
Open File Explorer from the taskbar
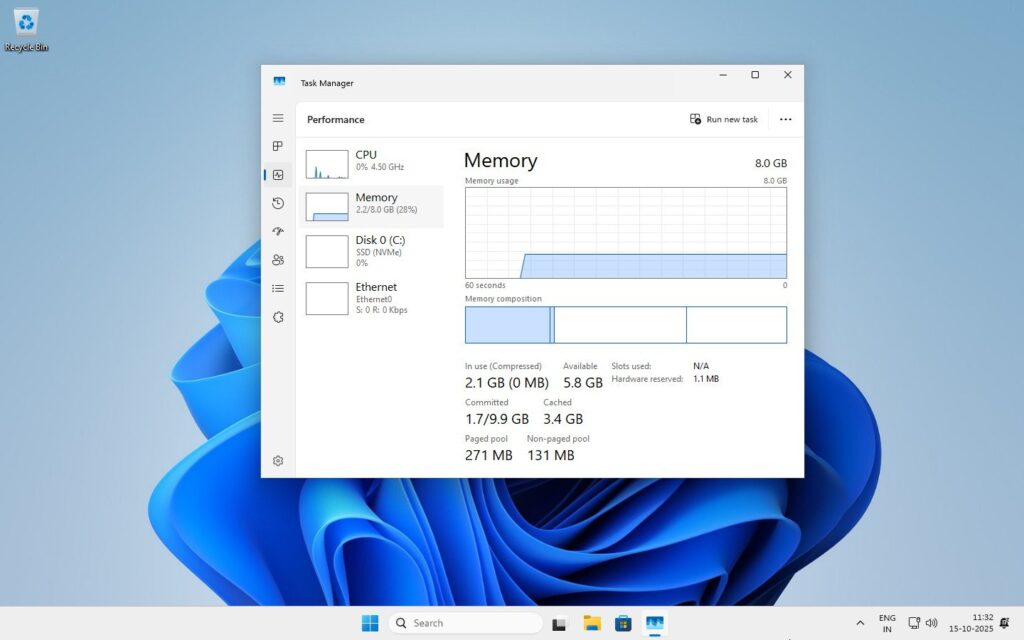(x=590, y=622)
